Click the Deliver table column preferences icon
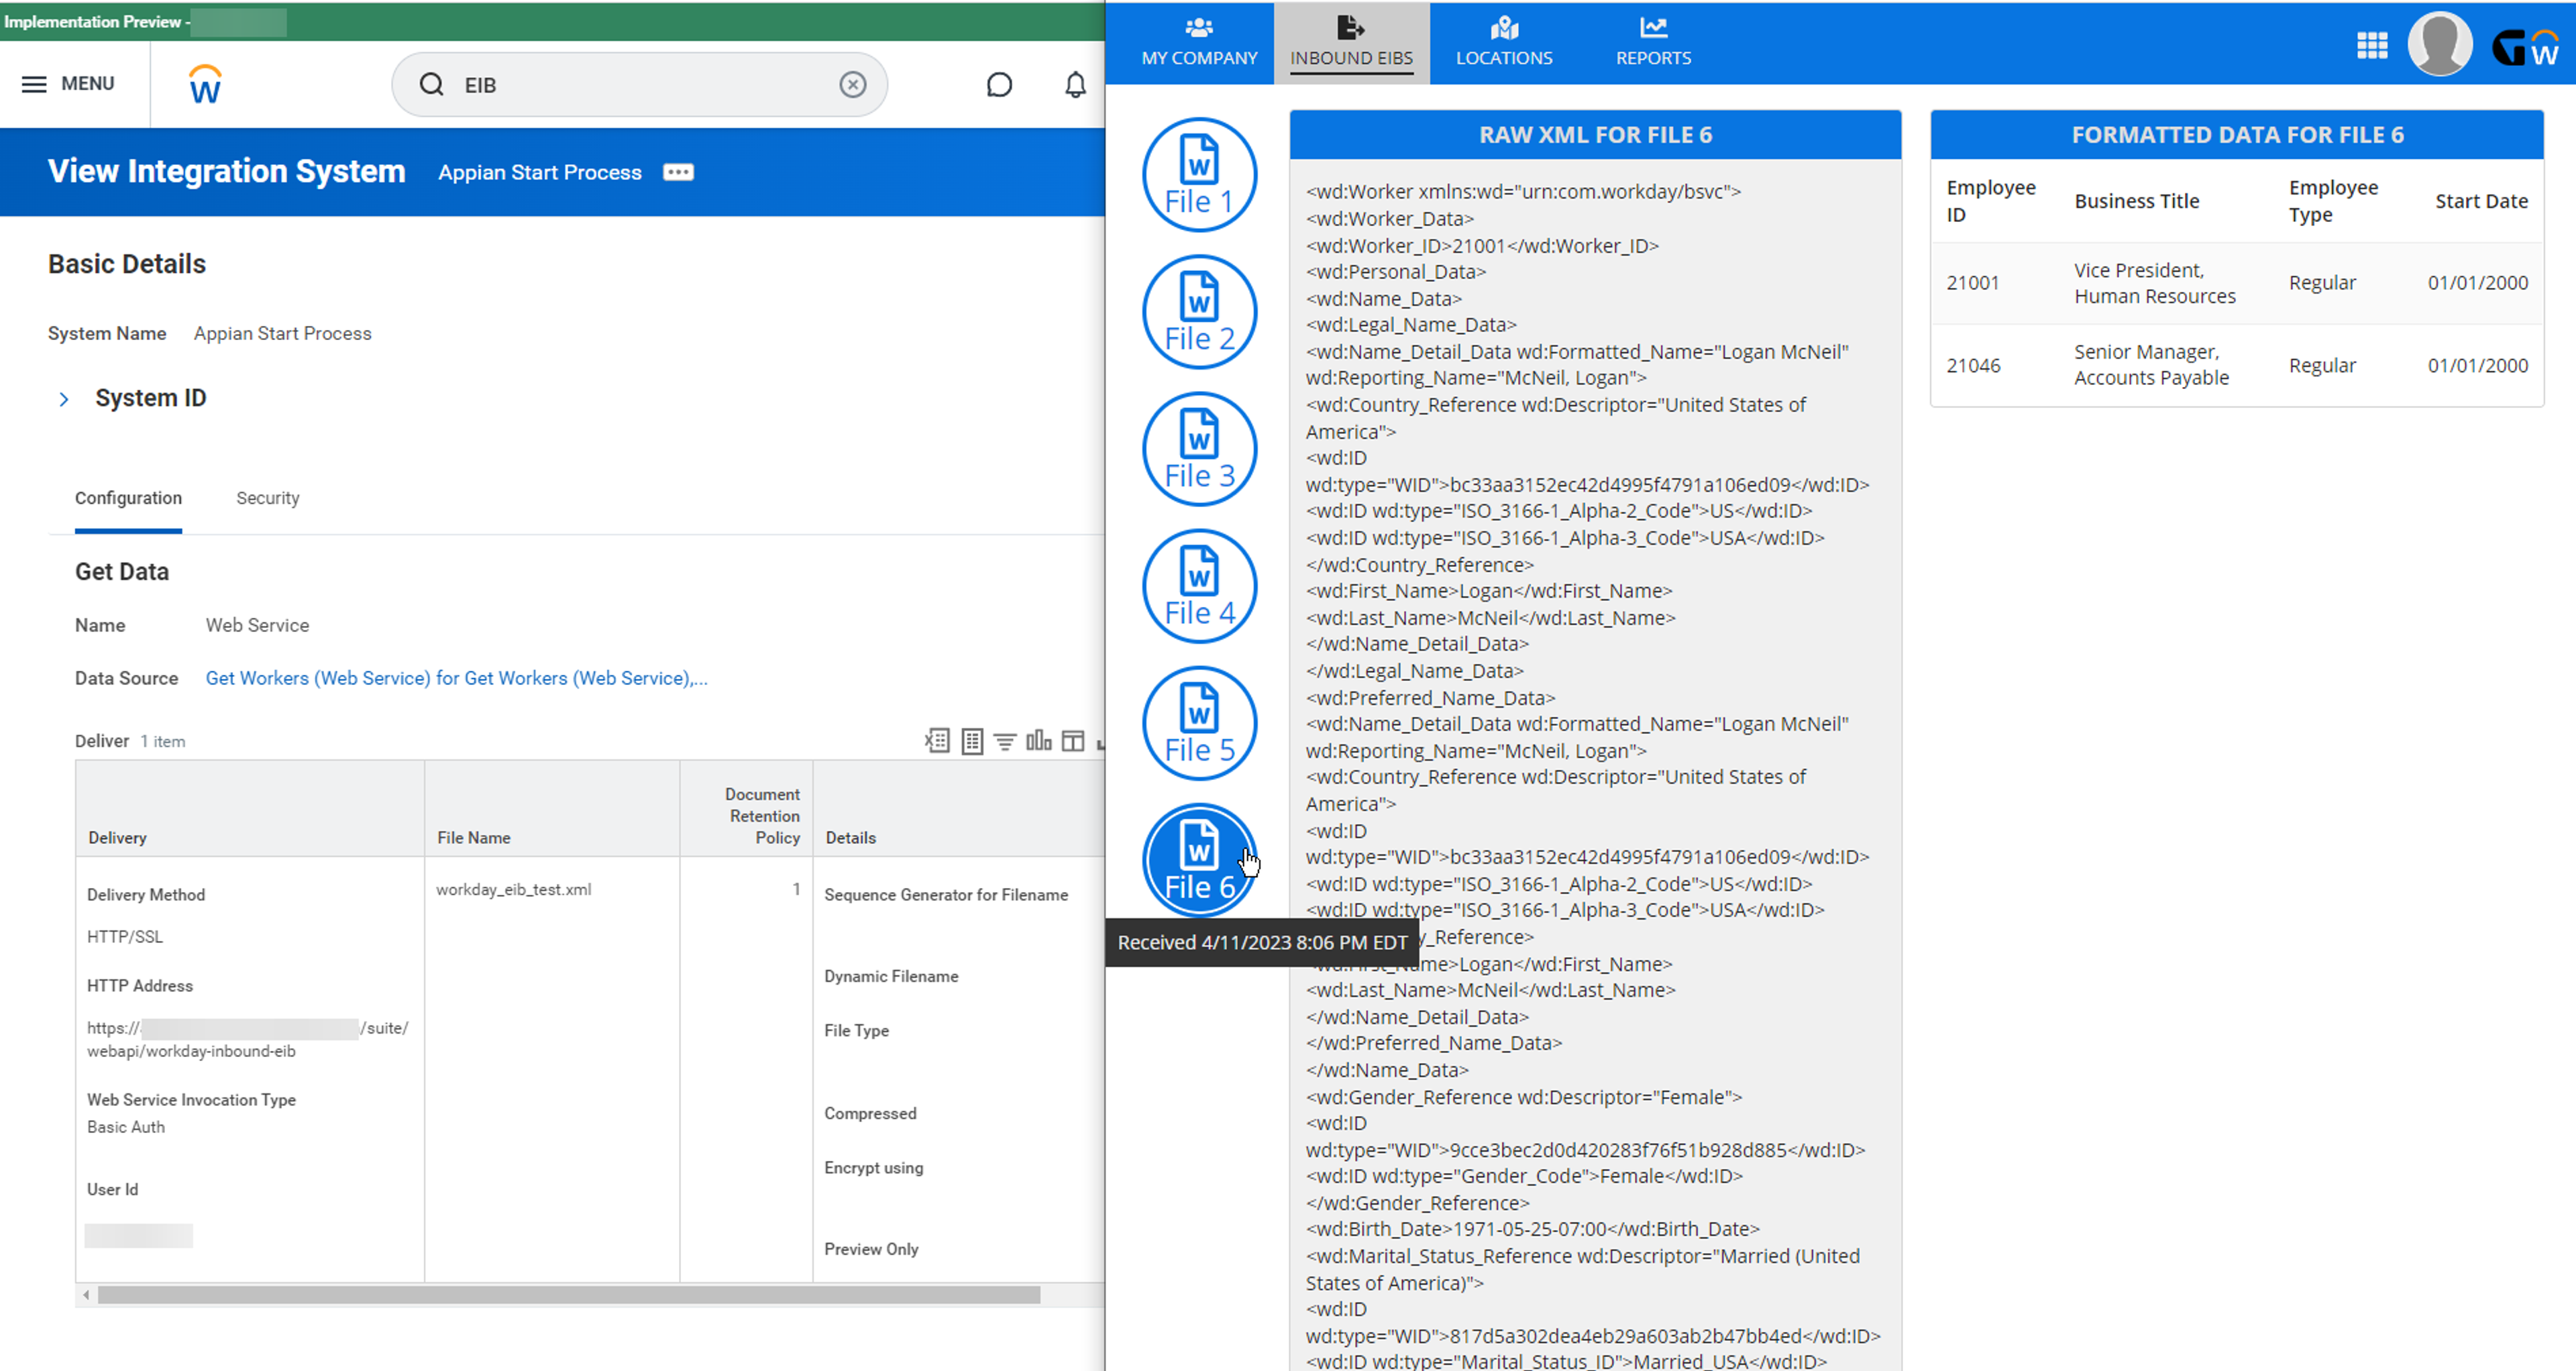This screenshot has height=1371, width=2576. [1073, 741]
